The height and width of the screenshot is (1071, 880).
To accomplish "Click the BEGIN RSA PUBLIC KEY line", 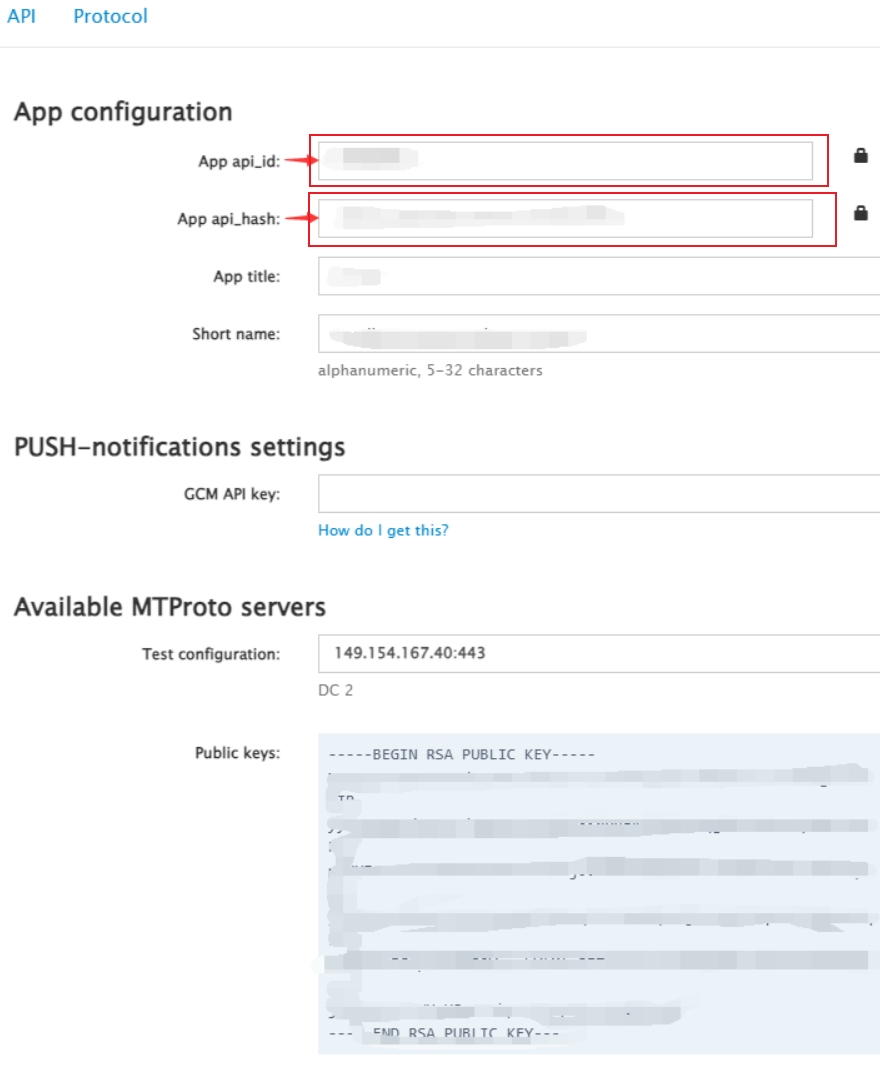I will 461,754.
